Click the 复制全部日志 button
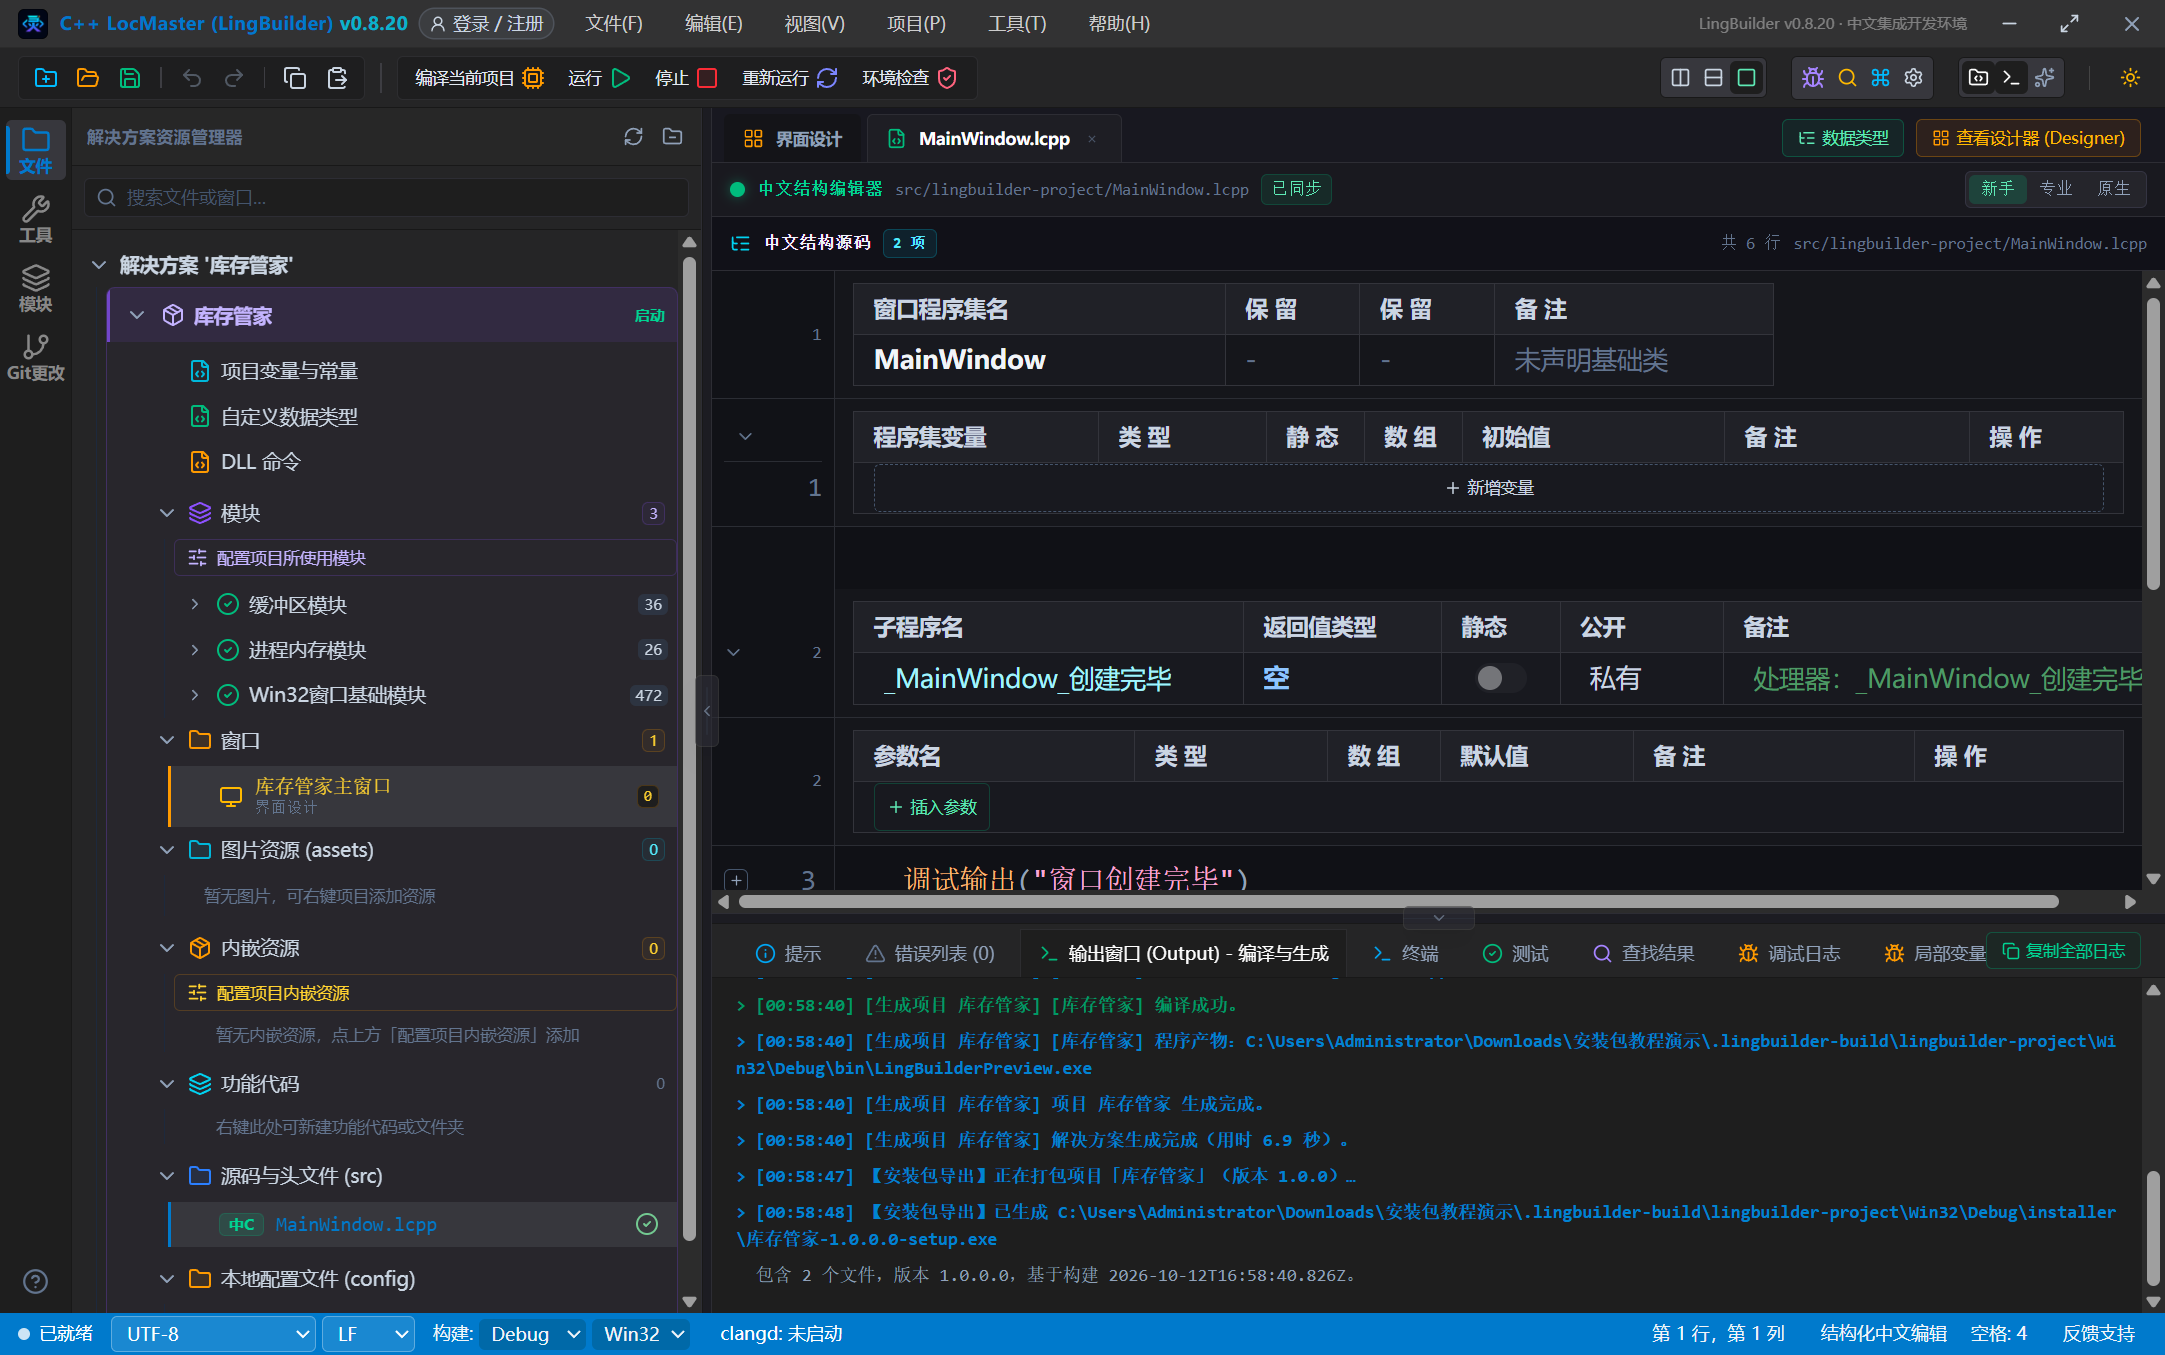The image size is (2165, 1355). click(x=2064, y=951)
